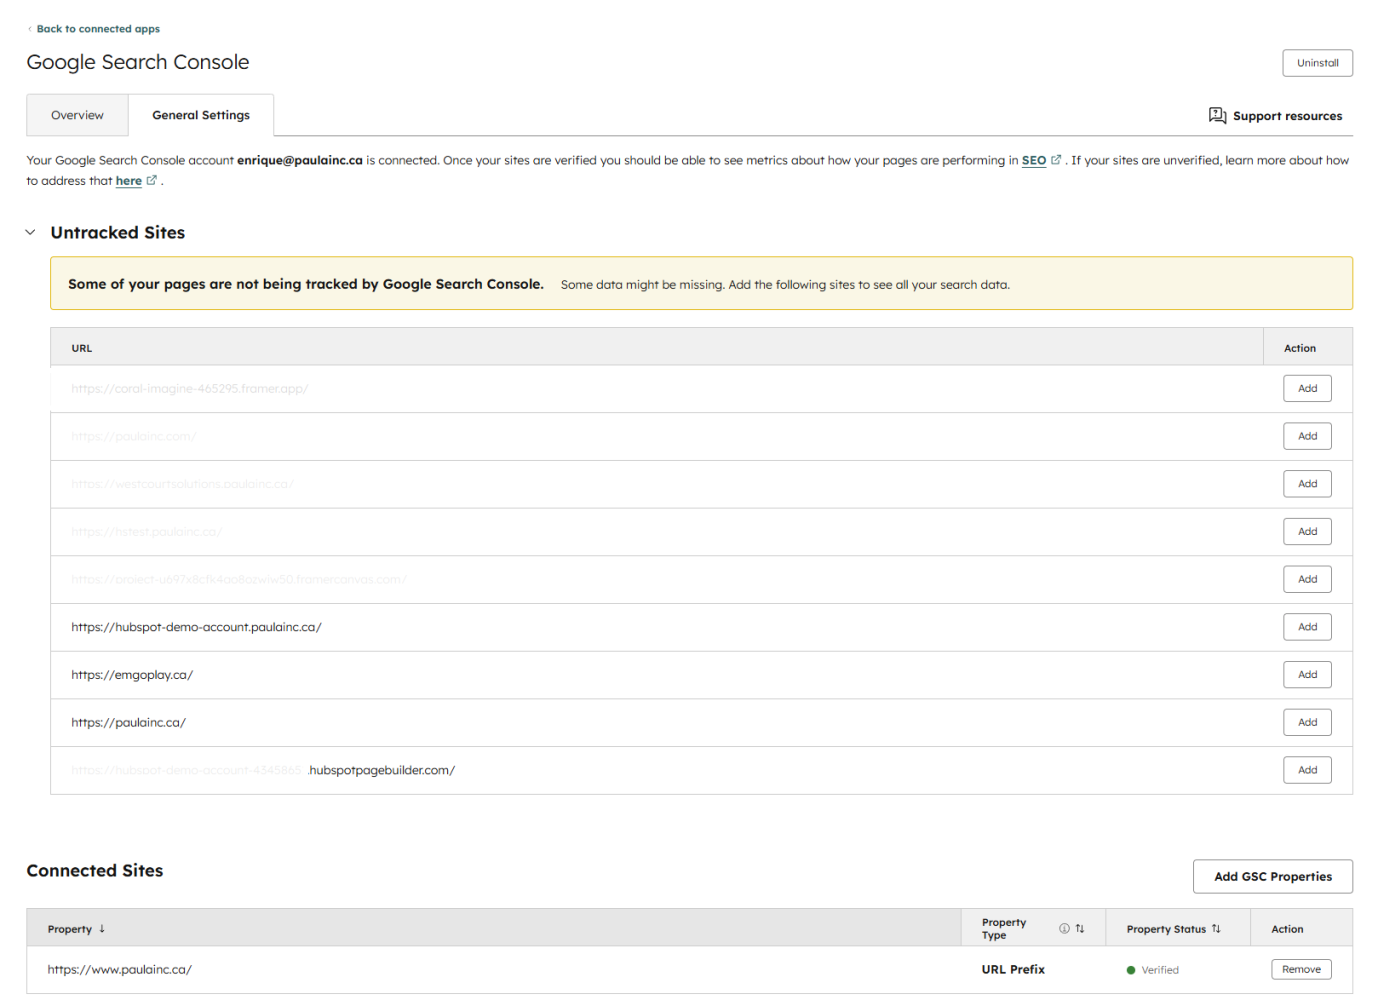
Task: Collapse the Untracked Sites section
Action: [30, 232]
